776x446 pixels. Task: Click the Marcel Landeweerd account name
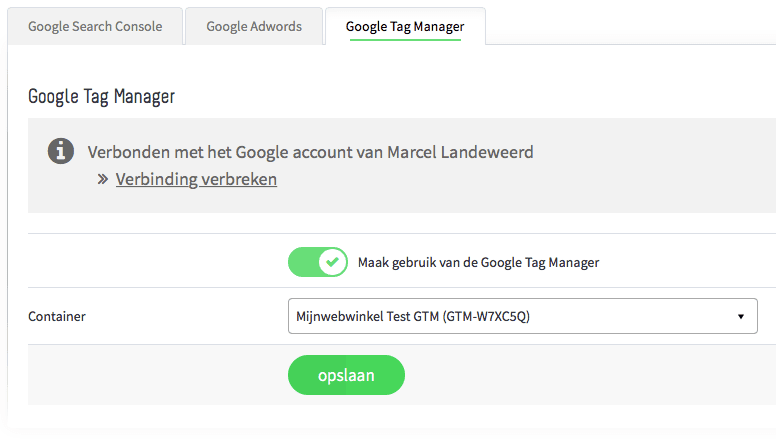472,152
